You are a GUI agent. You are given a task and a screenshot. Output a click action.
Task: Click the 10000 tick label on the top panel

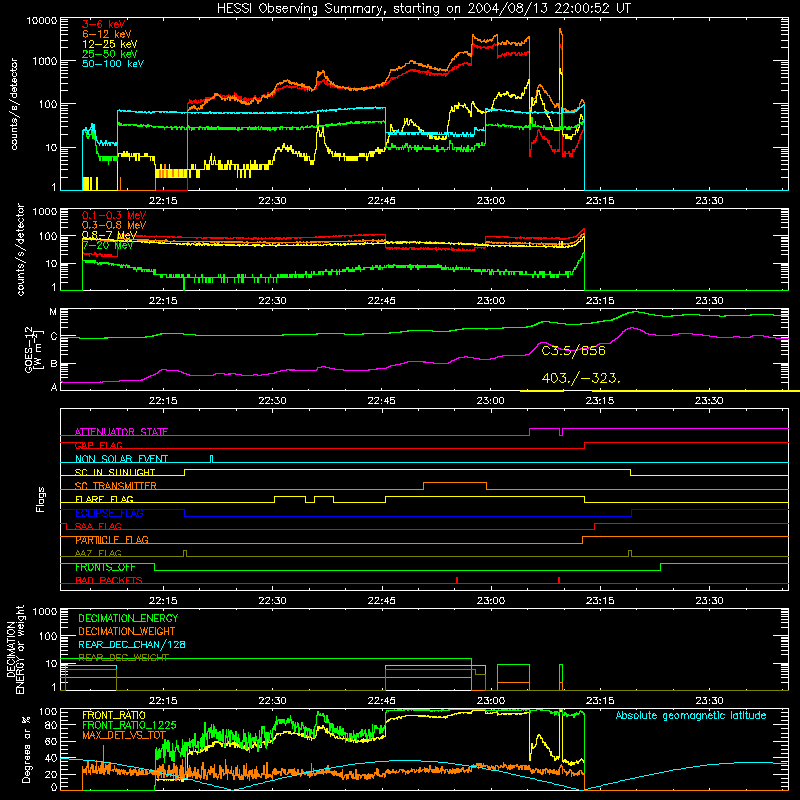(x=42, y=20)
